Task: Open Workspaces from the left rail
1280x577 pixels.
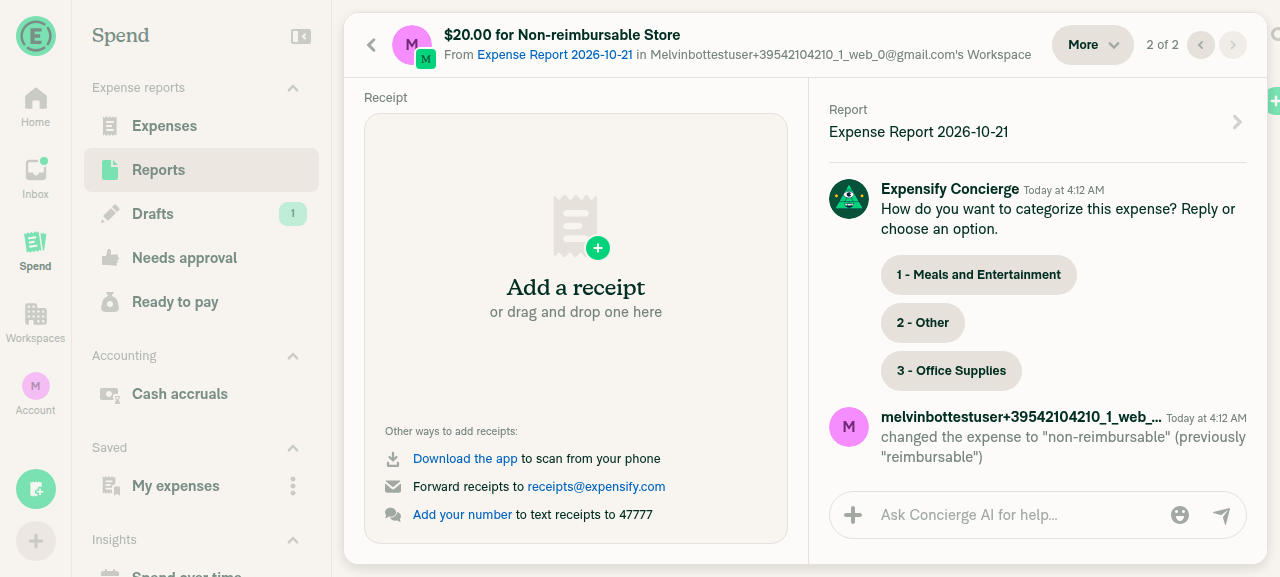Action: 35,323
